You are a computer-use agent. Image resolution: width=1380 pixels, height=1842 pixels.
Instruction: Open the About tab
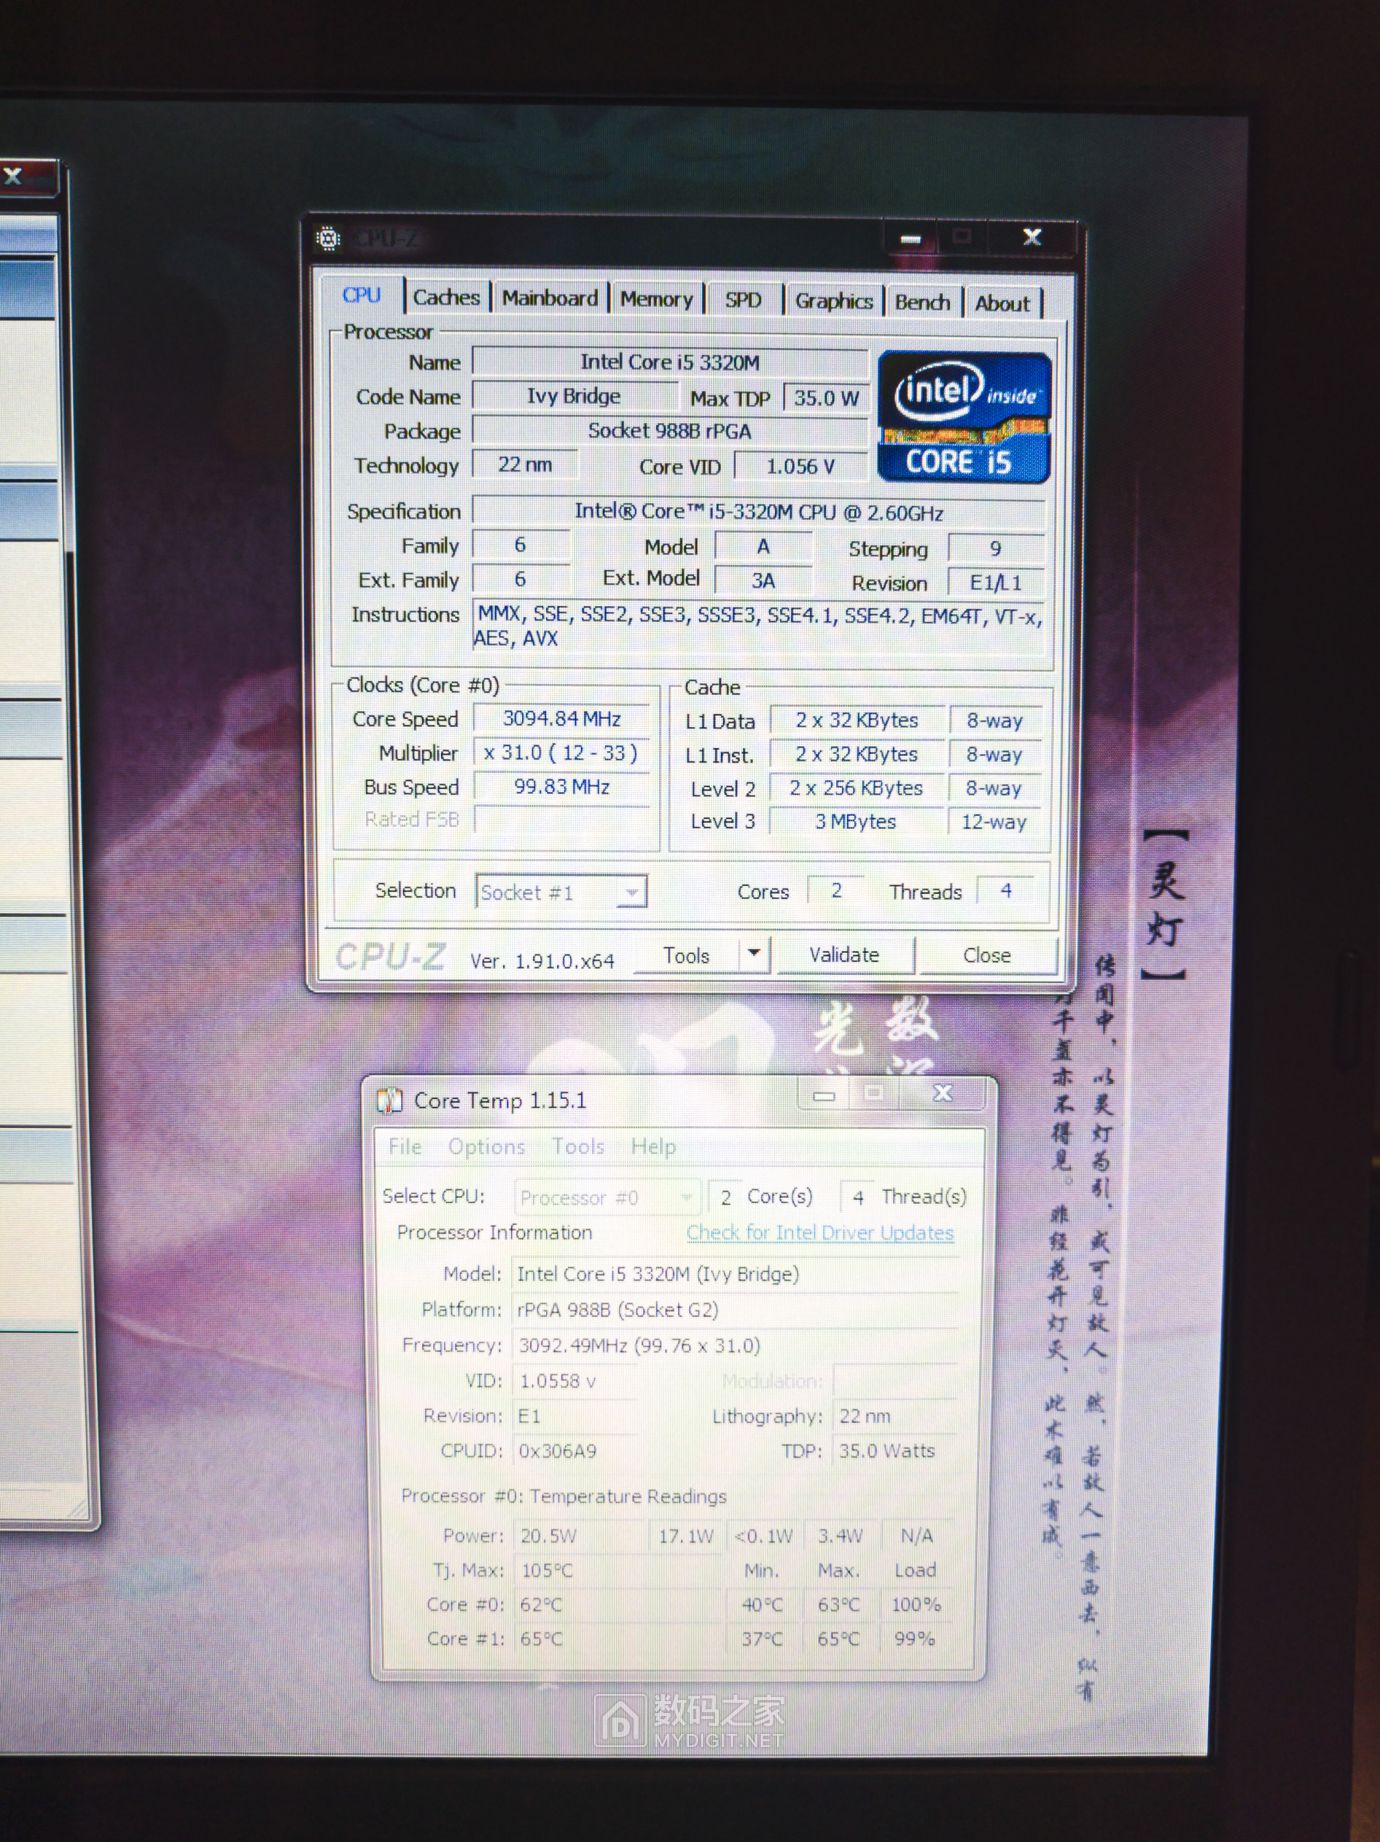click(1002, 303)
